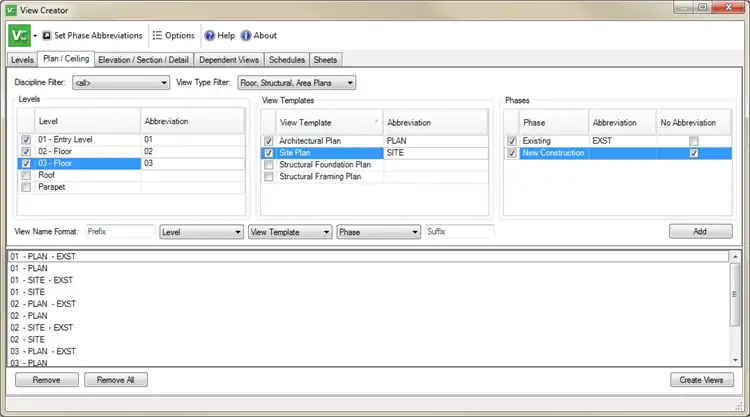Uncheck the Existing phase checkbox
This screenshot has width=750, height=417.
tap(512, 141)
